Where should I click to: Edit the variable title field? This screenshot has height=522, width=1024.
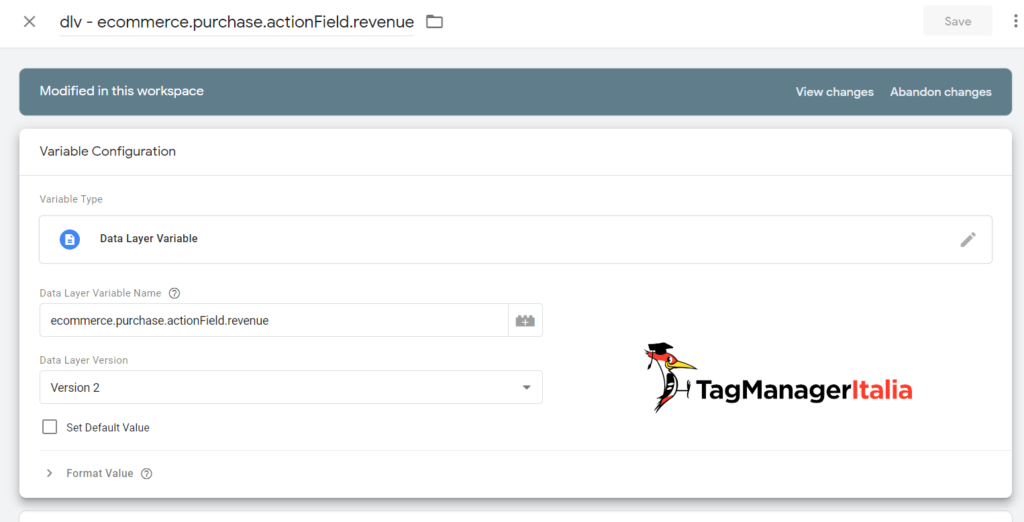(x=236, y=22)
